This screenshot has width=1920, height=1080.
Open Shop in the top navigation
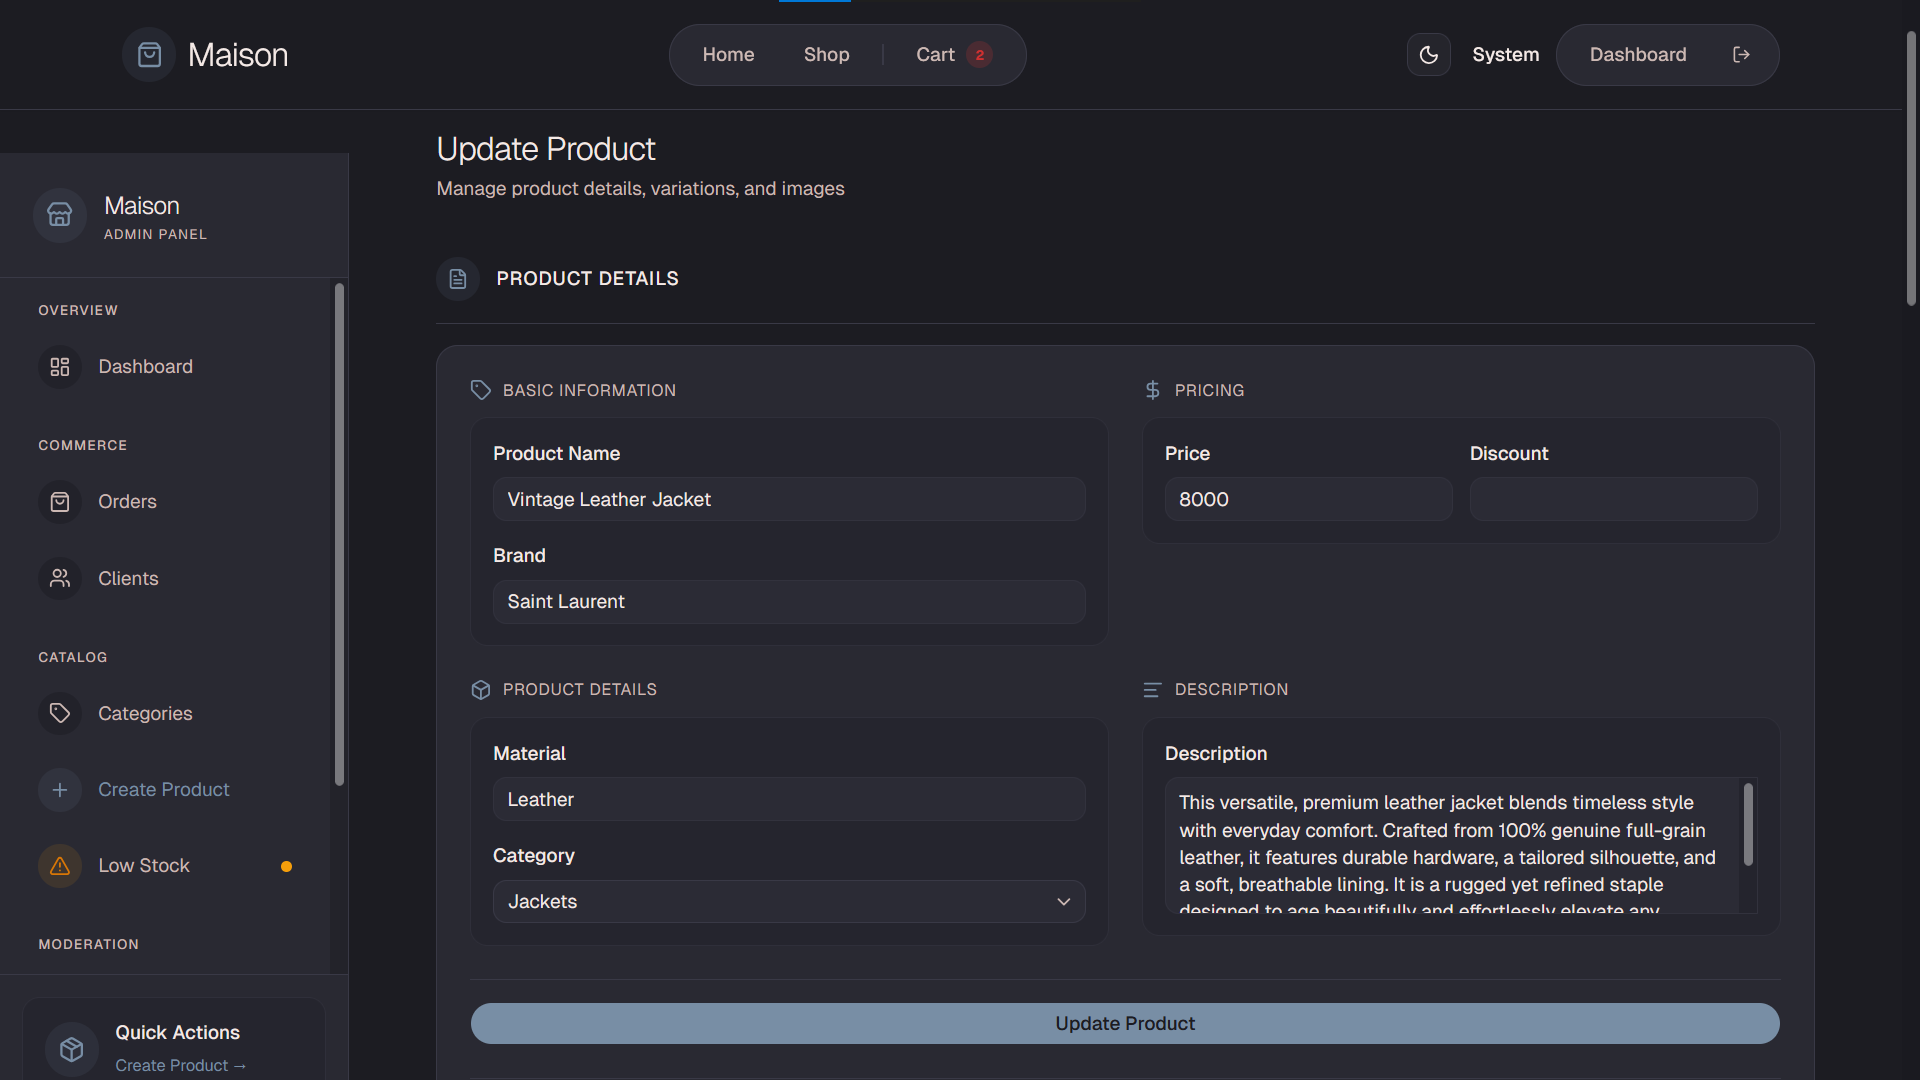827,55
